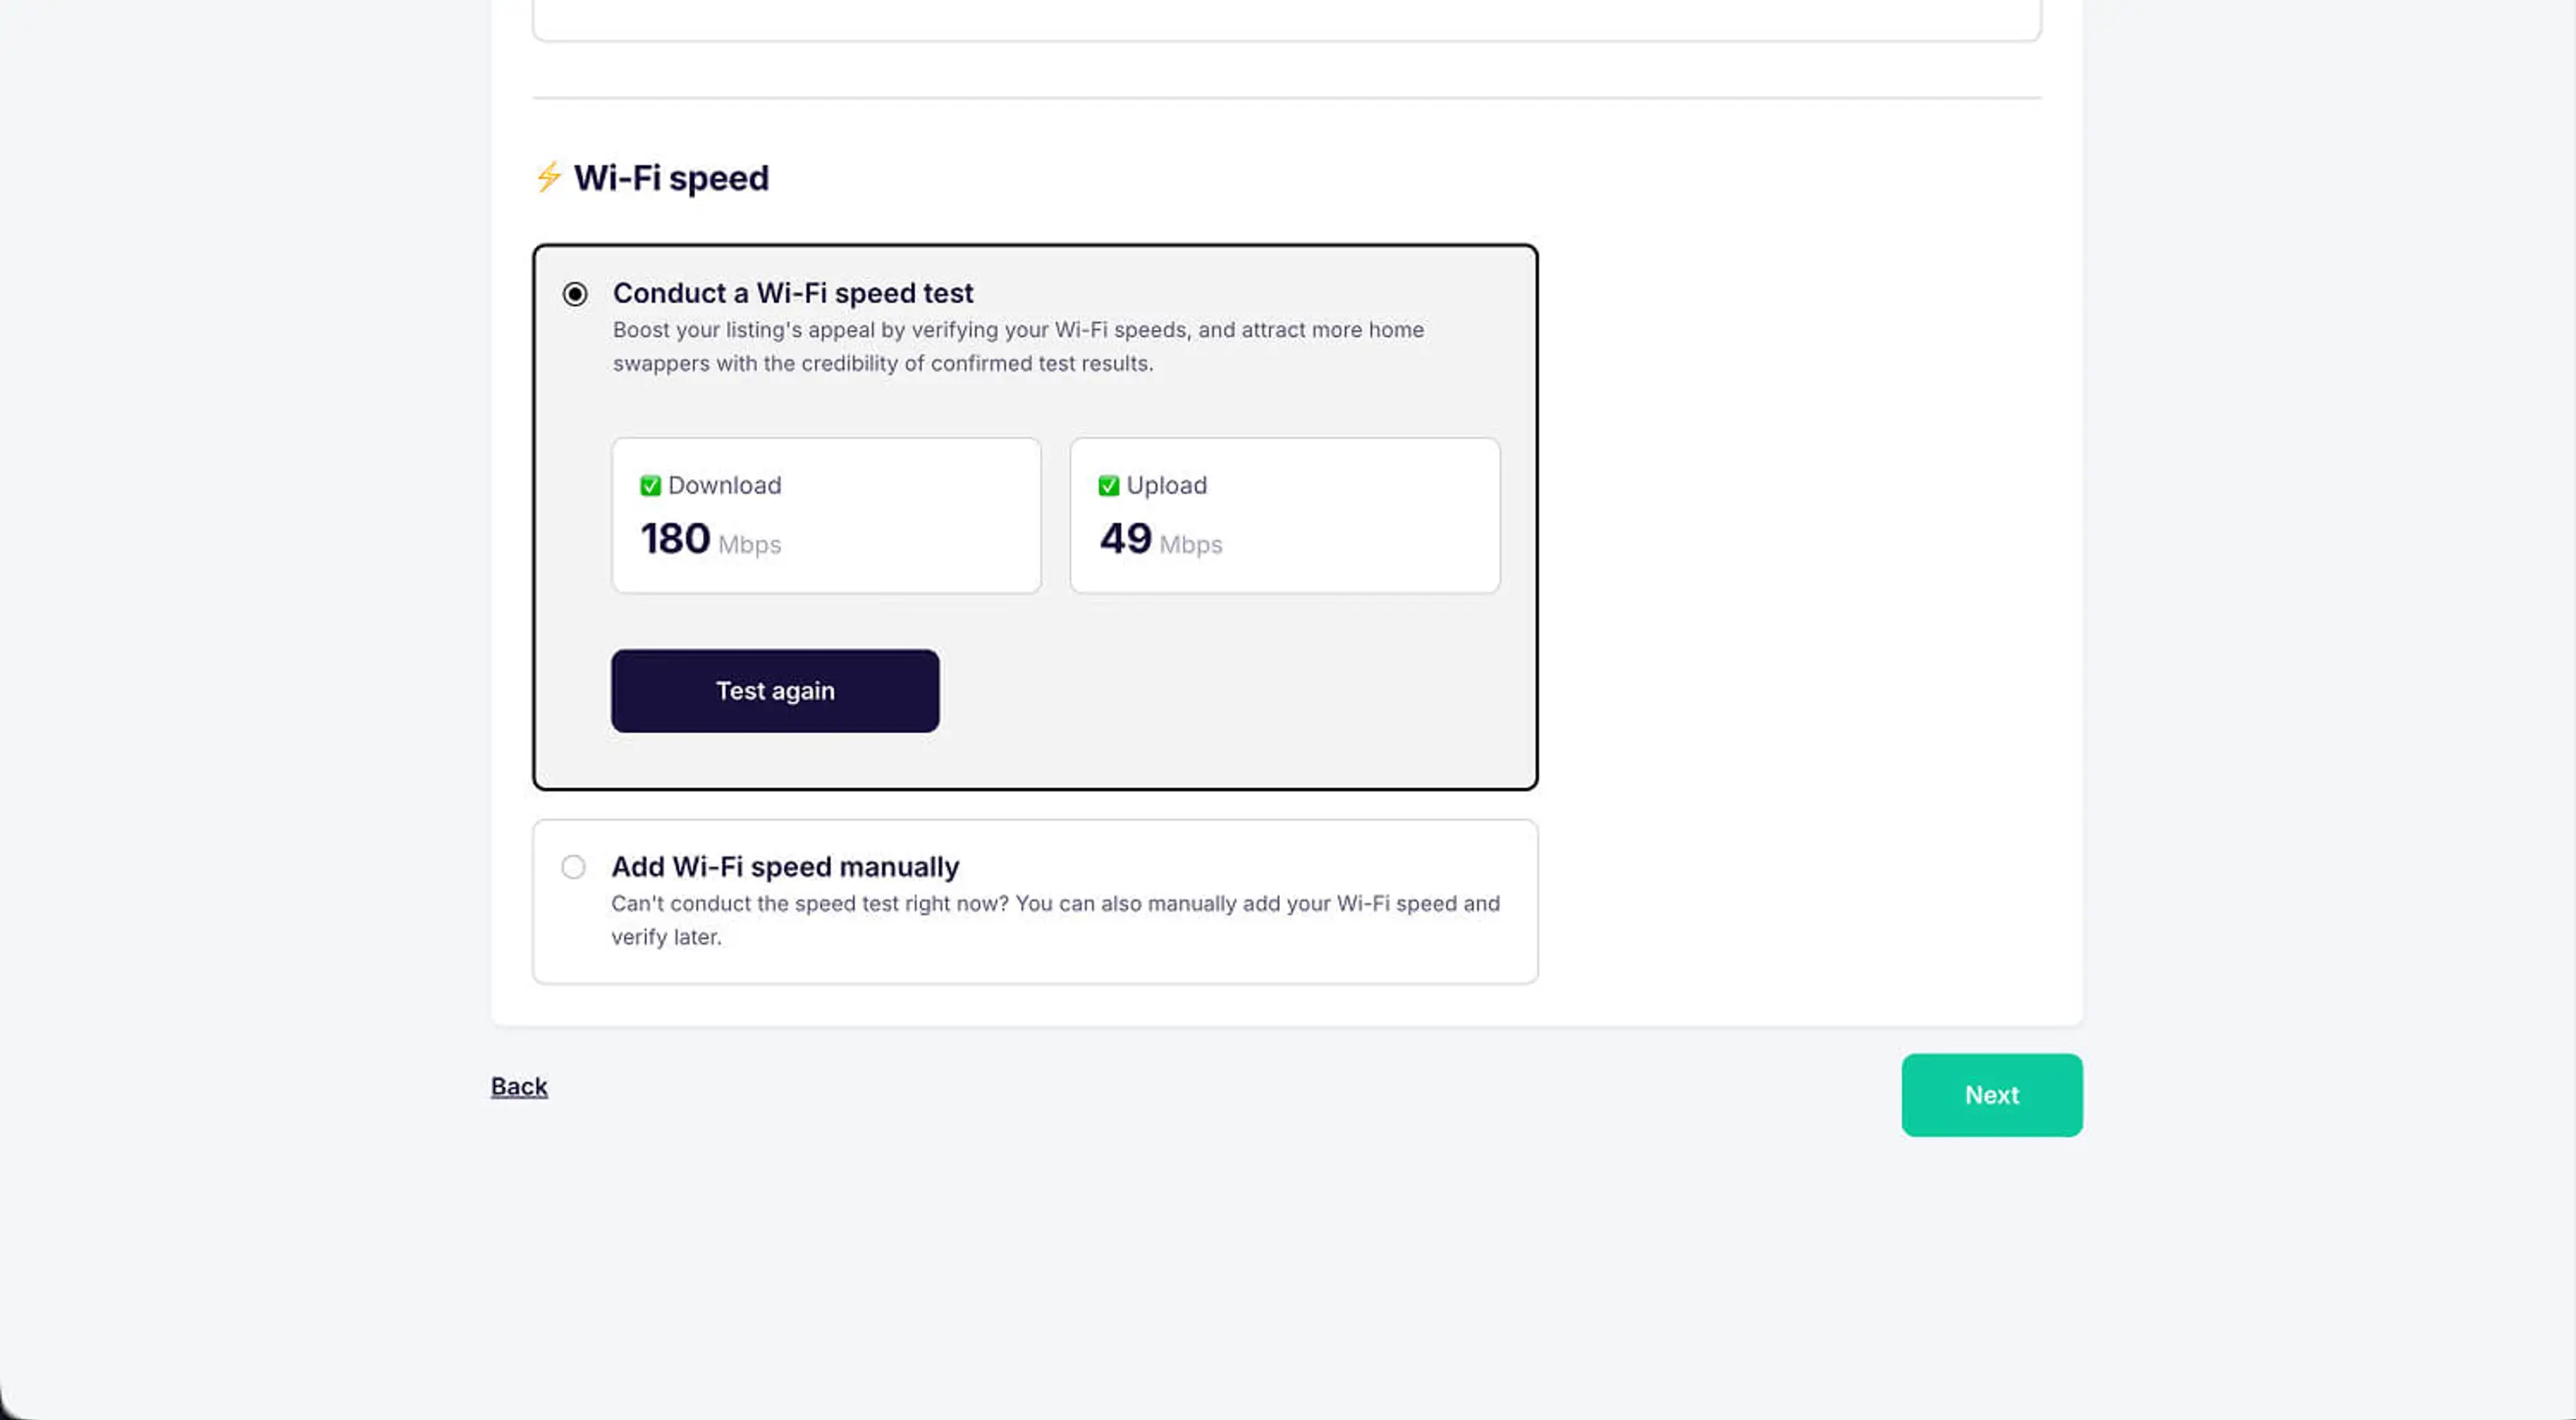Click the green Next button
The image size is (2576, 1420).
coord(1991,1095)
